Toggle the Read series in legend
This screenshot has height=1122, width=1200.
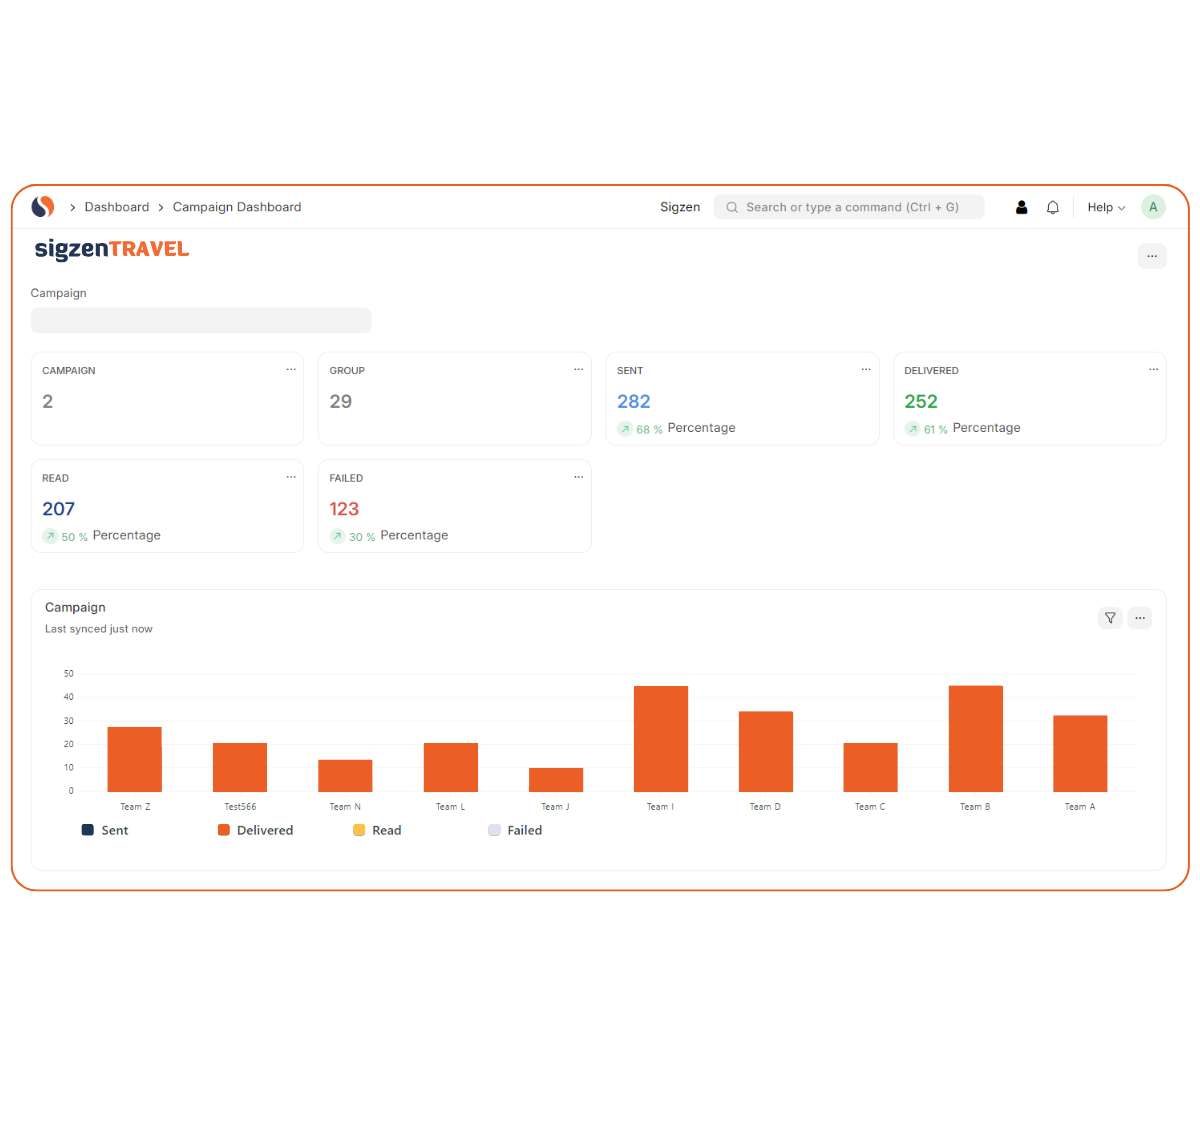click(x=377, y=830)
